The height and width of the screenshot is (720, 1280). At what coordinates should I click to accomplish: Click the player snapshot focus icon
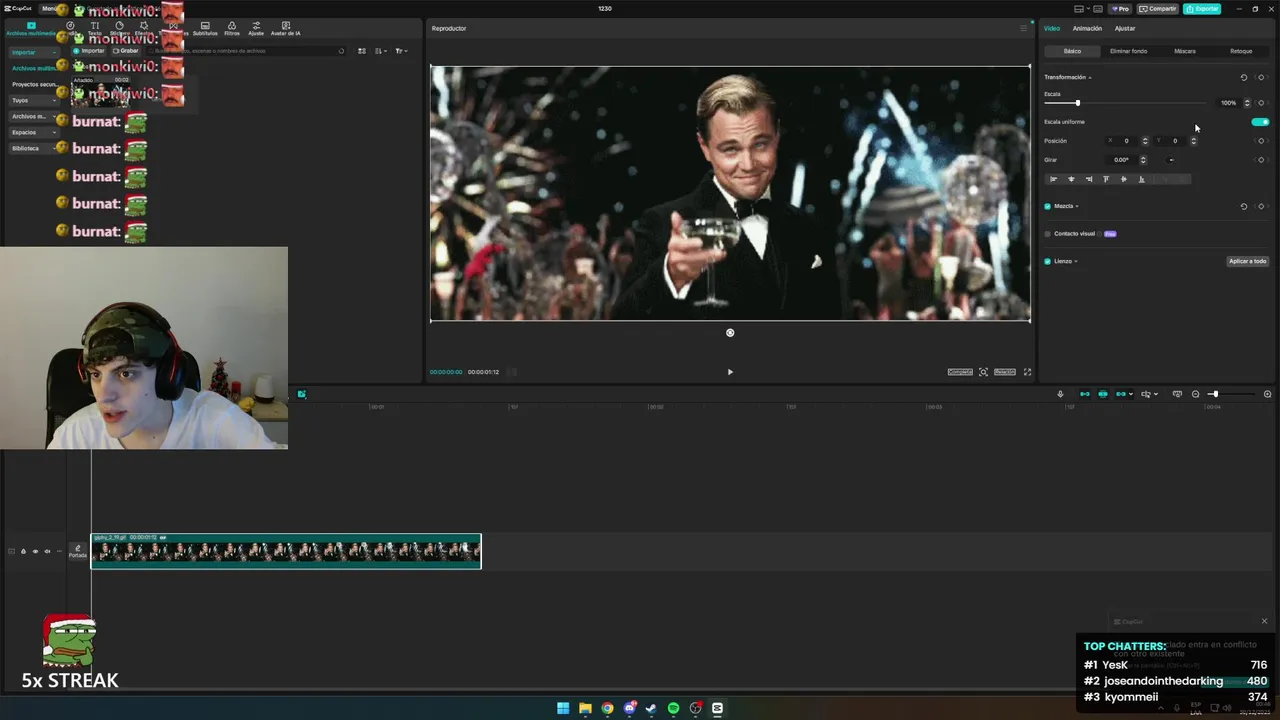pyautogui.click(x=983, y=372)
